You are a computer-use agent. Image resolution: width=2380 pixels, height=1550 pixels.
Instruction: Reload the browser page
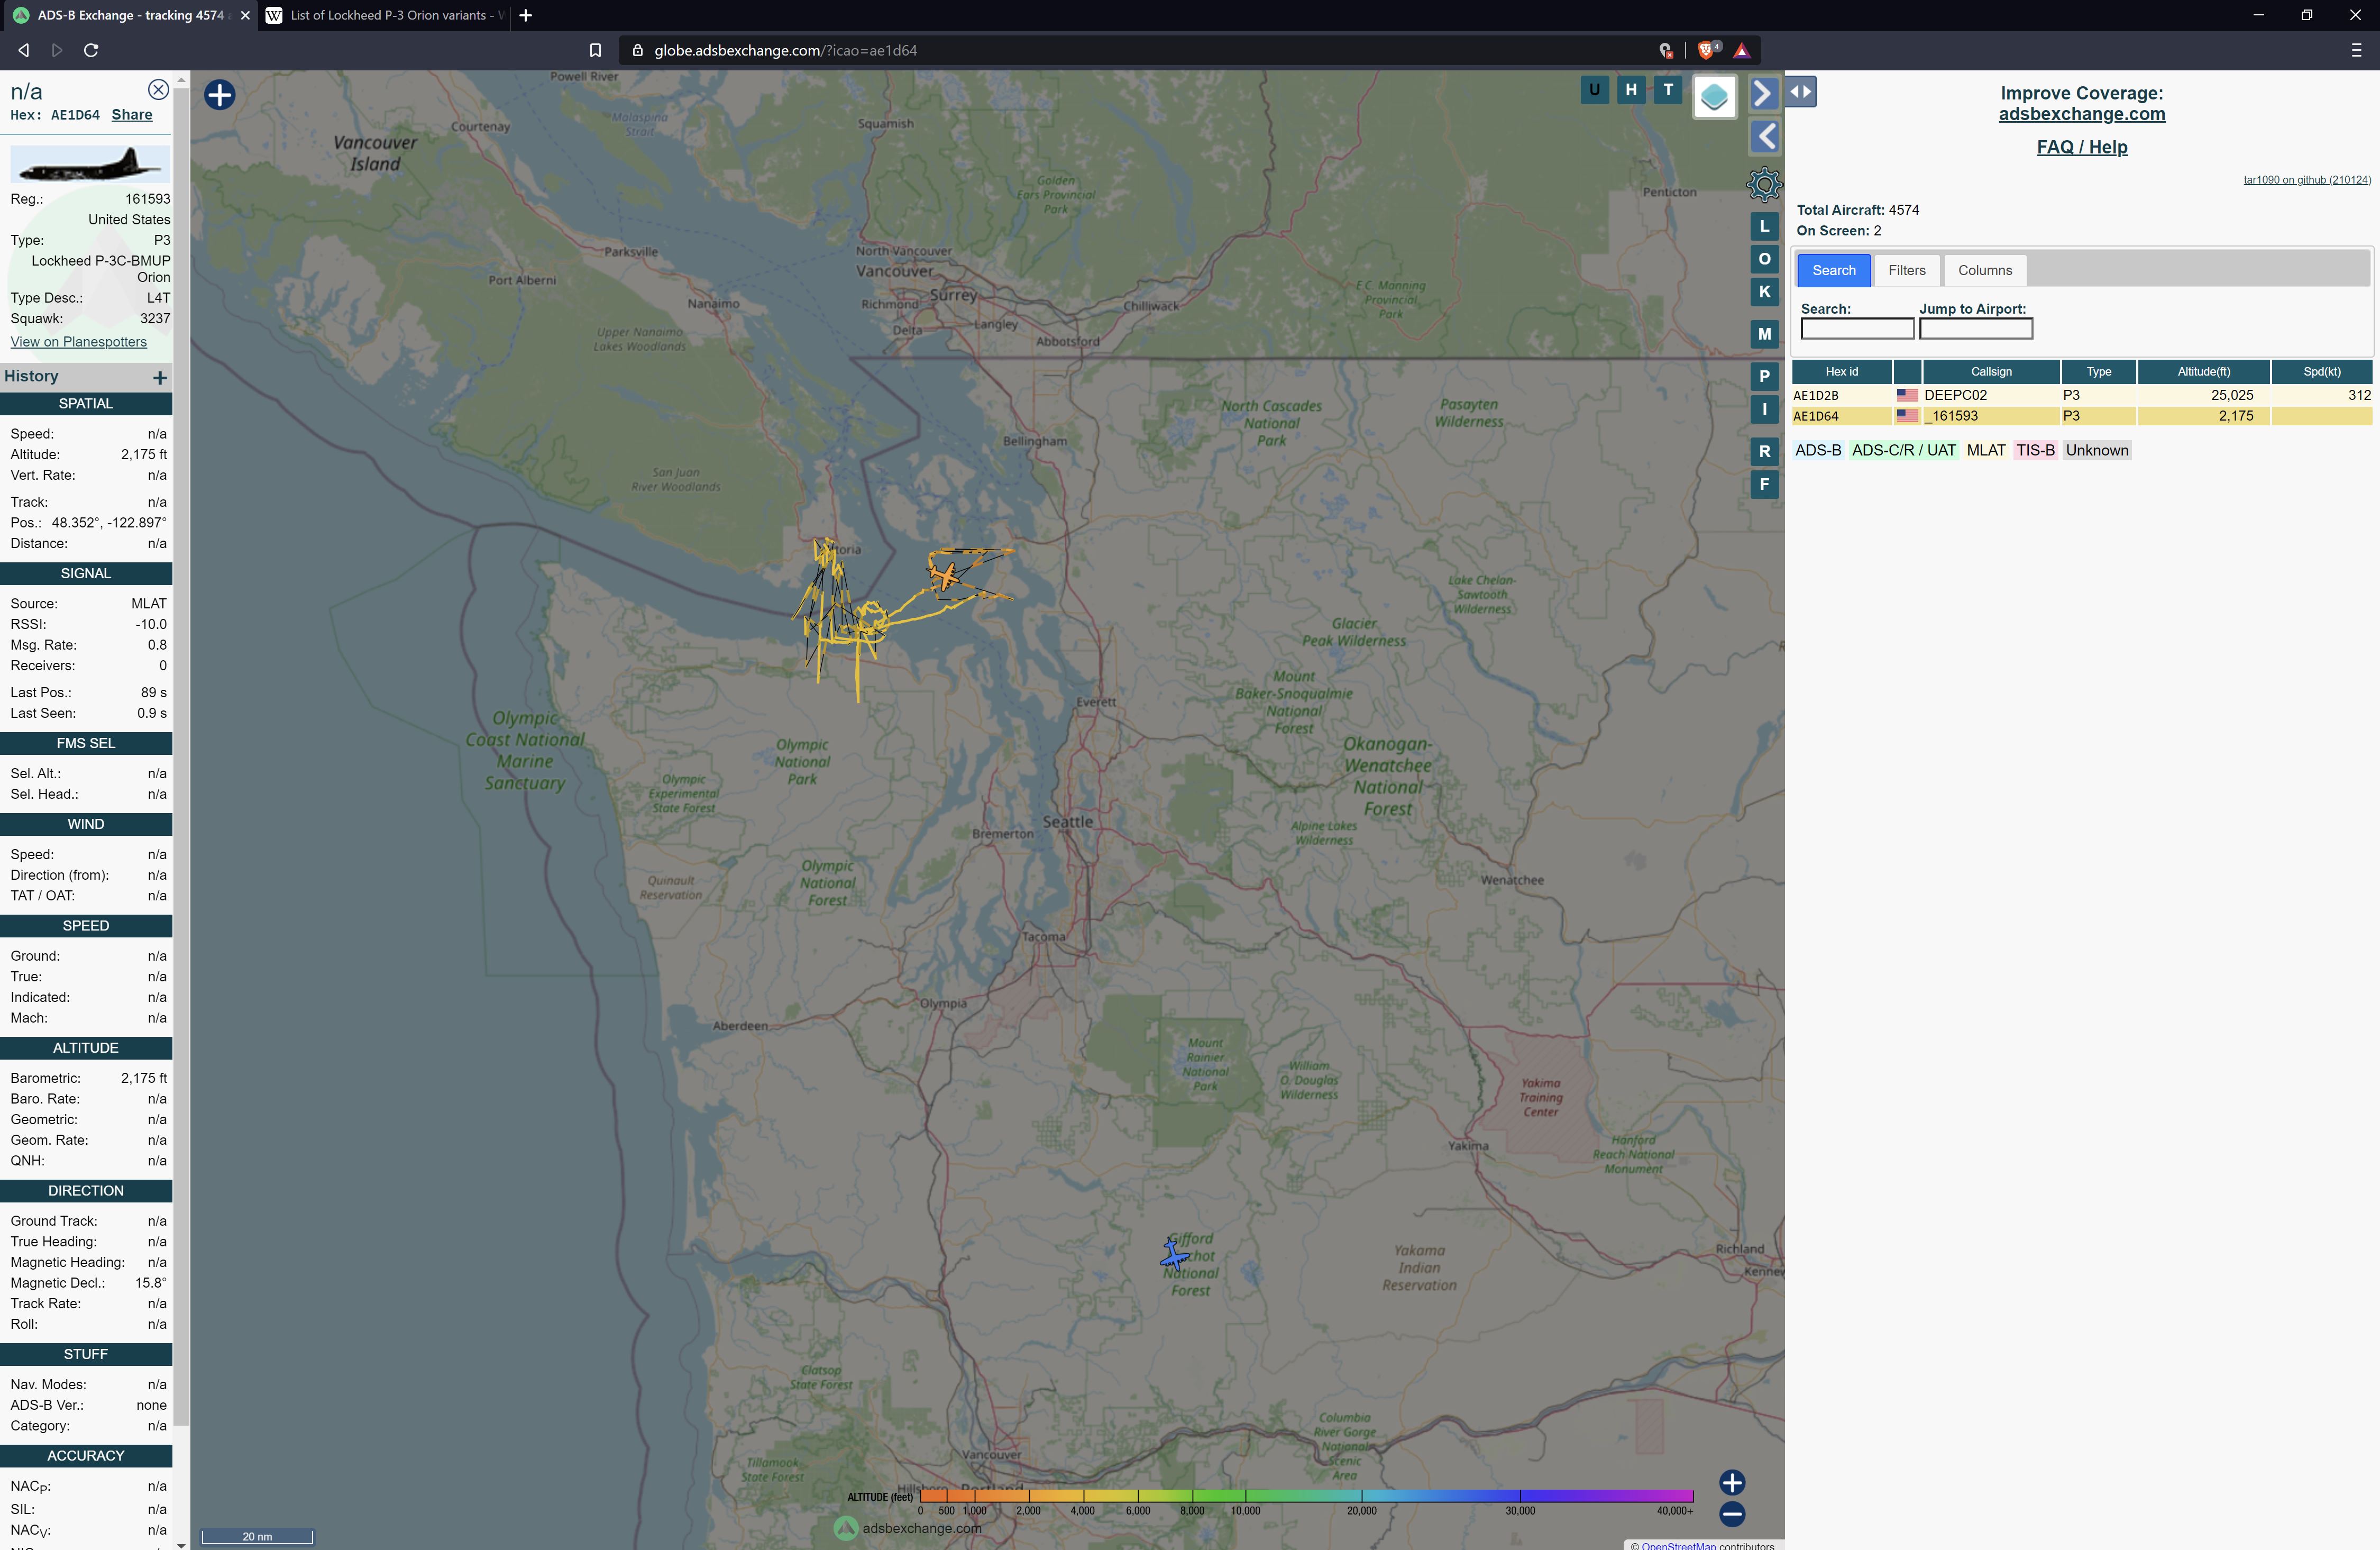[91, 50]
